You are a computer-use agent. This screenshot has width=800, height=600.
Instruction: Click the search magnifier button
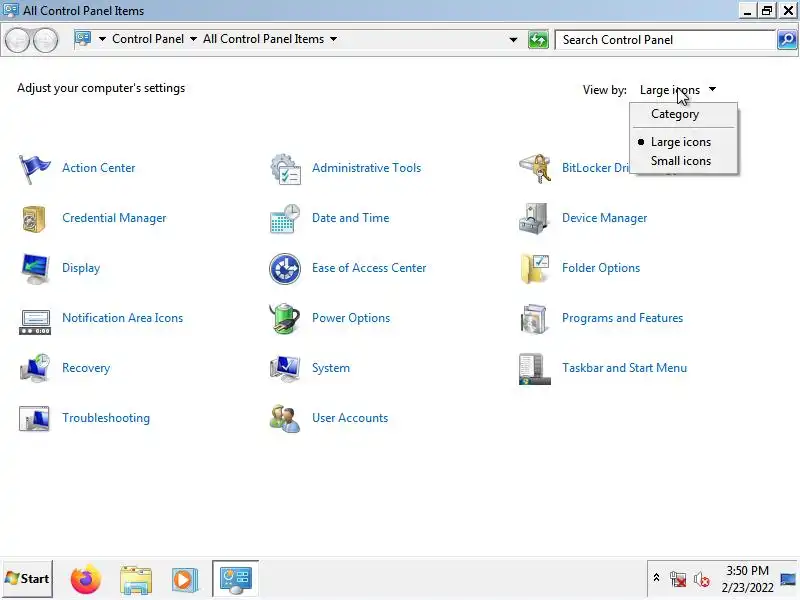(787, 40)
